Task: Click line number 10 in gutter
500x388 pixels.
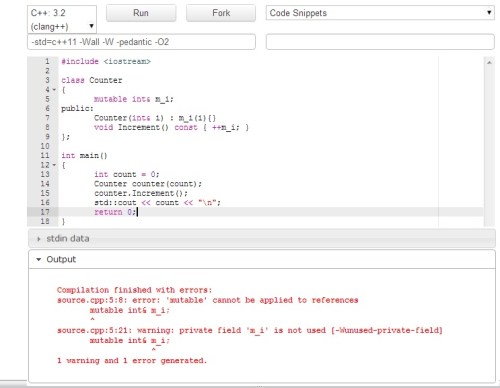Action: point(45,146)
